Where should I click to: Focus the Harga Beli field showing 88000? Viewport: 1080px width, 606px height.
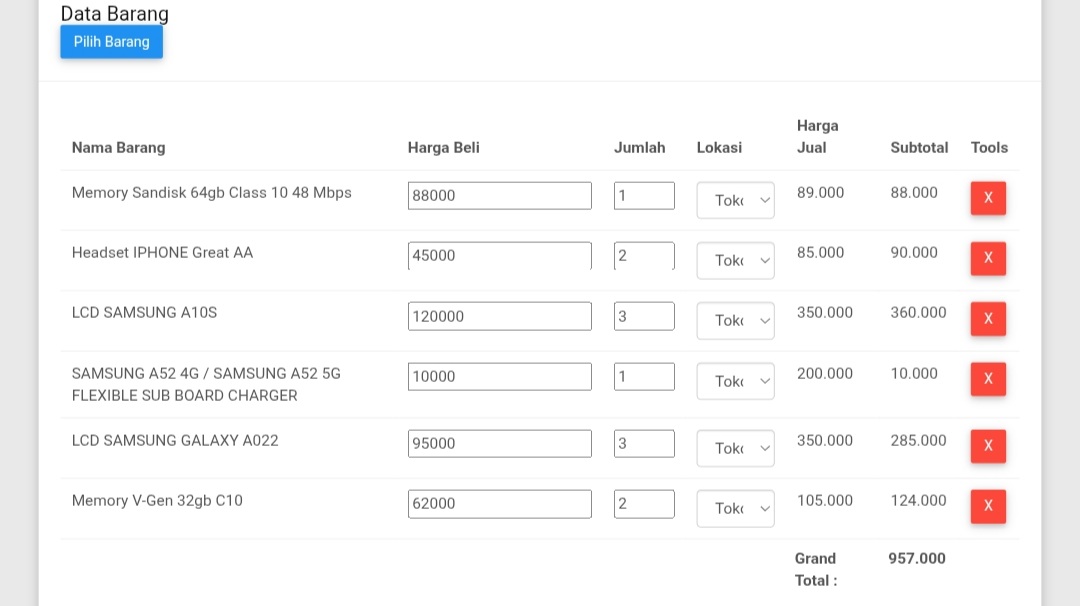click(x=499, y=196)
